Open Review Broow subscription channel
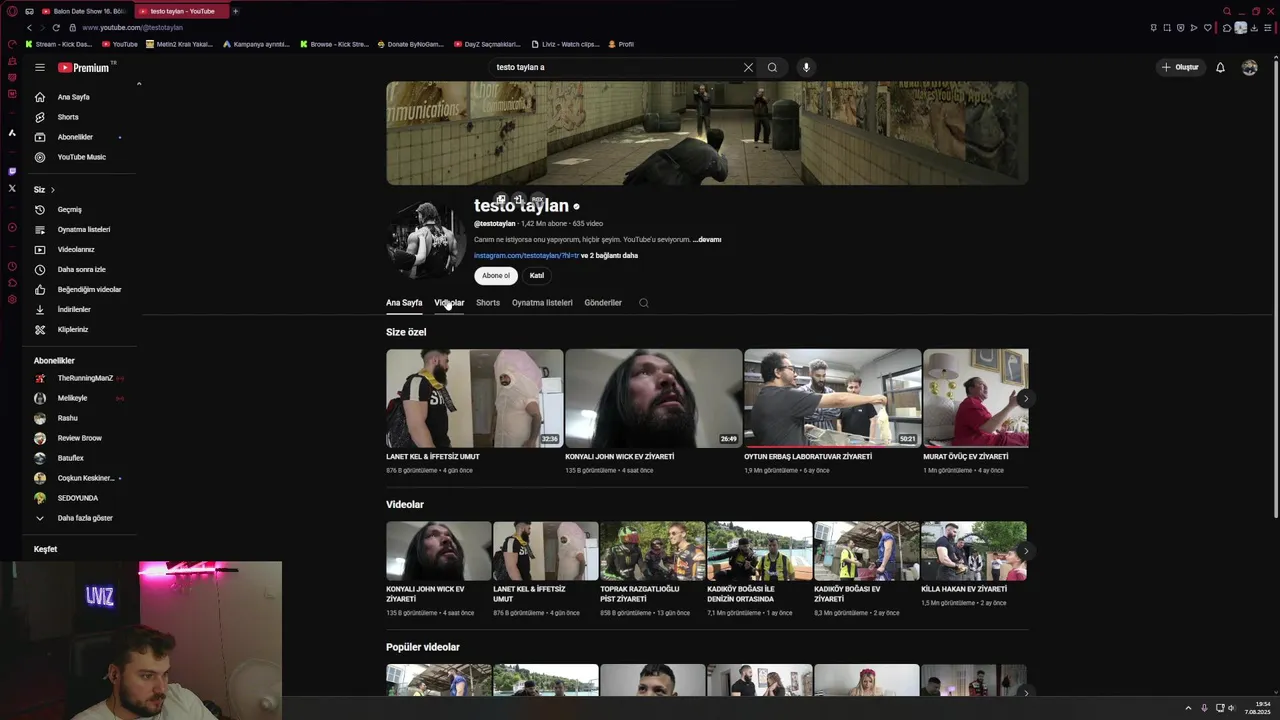Image resolution: width=1280 pixels, height=720 pixels. coord(81,438)
